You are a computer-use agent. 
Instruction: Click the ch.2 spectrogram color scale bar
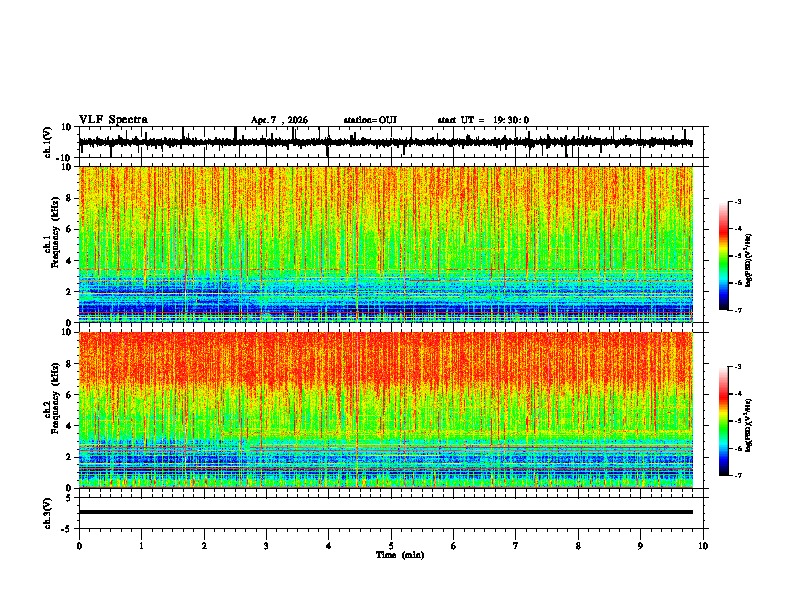click(723, 421)
